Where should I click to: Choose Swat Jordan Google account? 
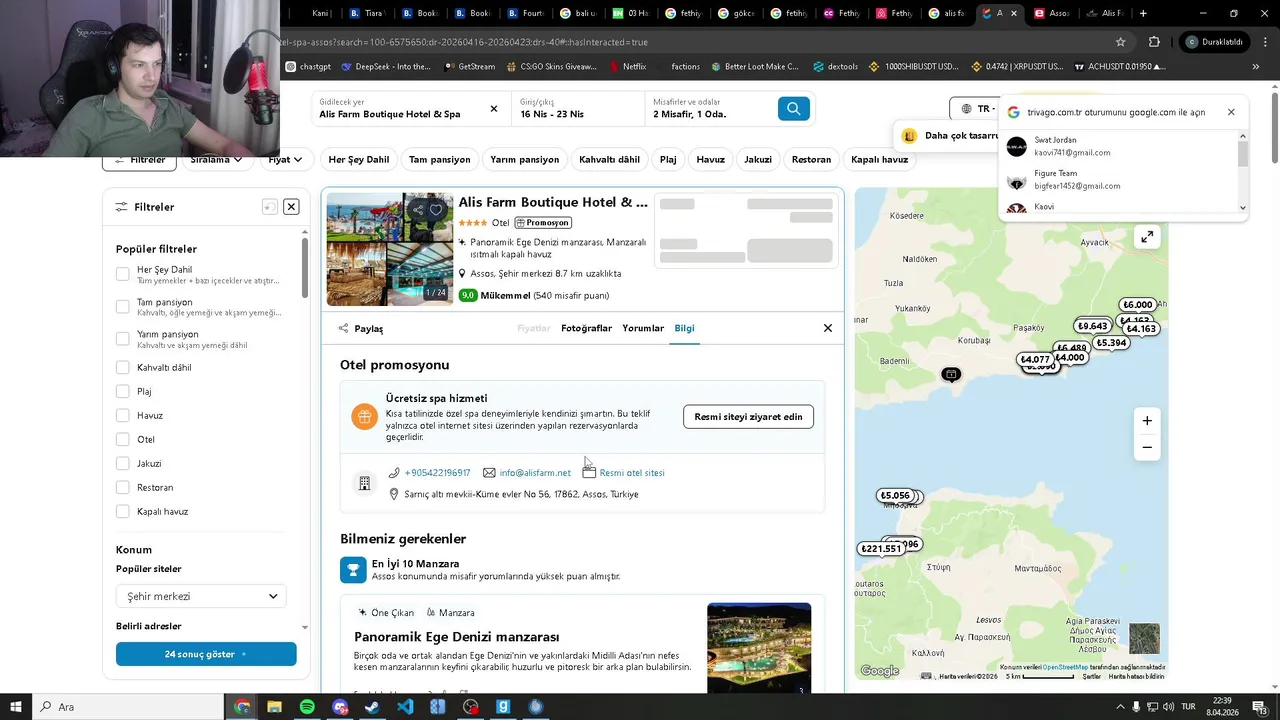[x=1118, y=146]
